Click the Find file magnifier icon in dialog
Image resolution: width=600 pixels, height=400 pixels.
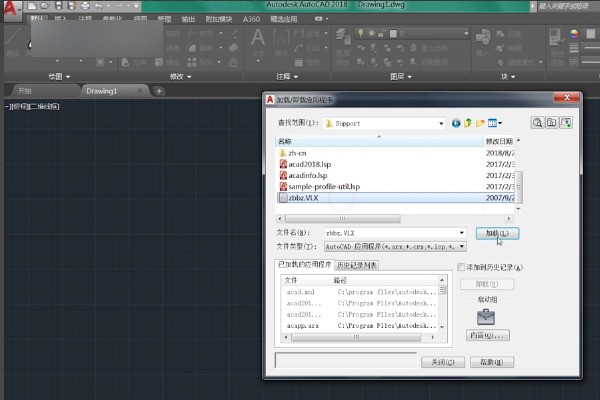click(537, 122)
